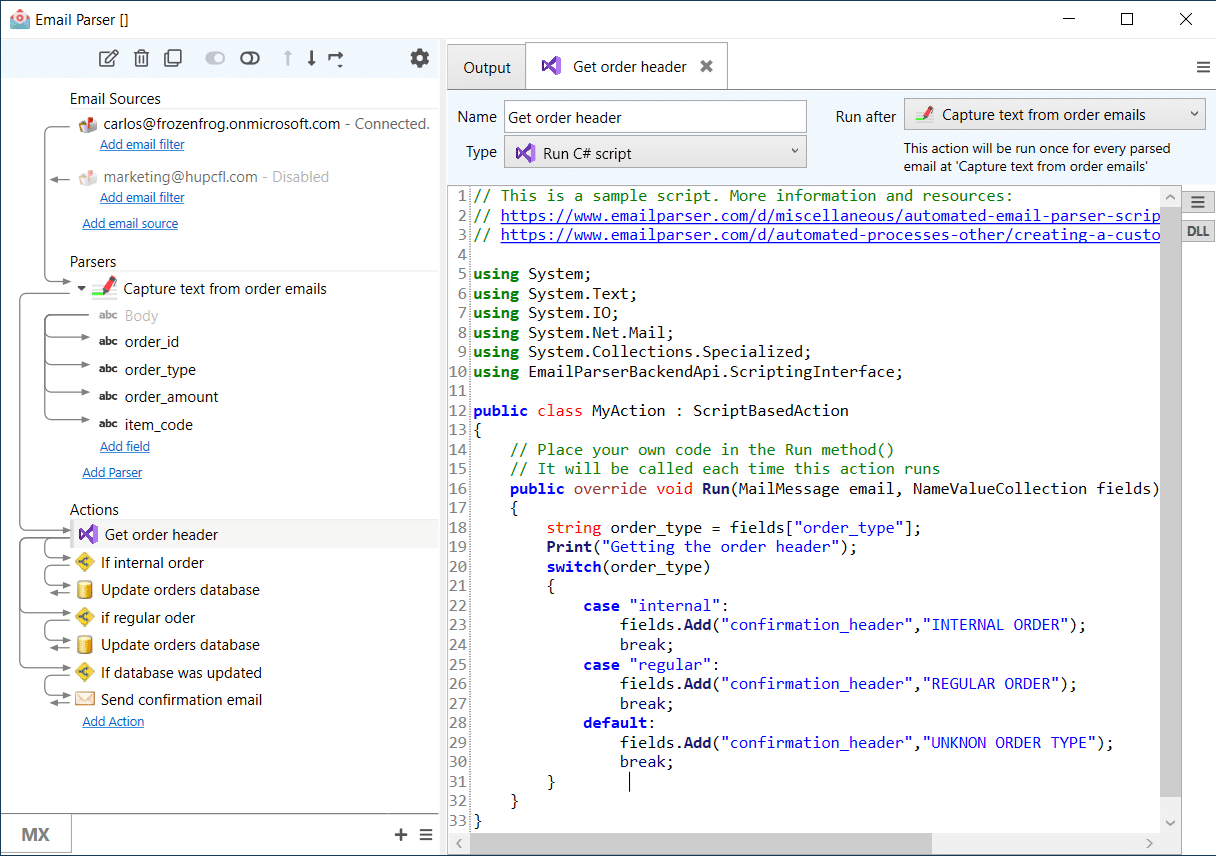The height and width of the screenshot is (856, 1216).
Task: Open the Type dropdown showing Run C# script
Action: click(655, 153)
